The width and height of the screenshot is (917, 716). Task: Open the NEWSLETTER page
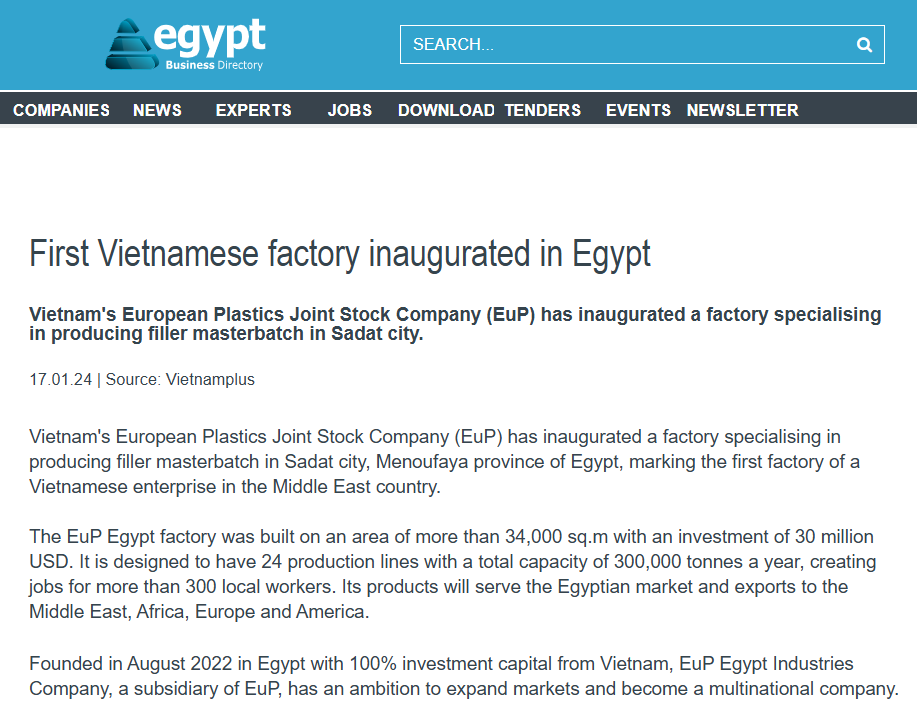(x=742, y=110)
